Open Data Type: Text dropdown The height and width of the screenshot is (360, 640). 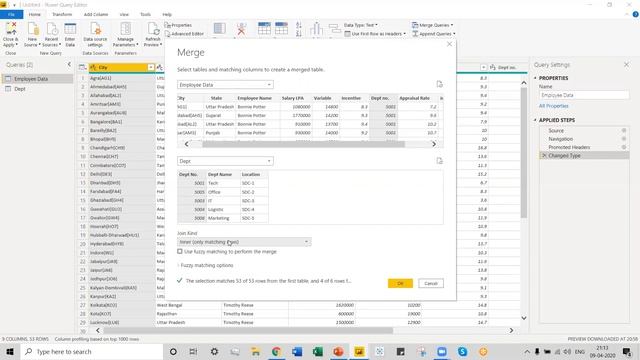[361, 25]
